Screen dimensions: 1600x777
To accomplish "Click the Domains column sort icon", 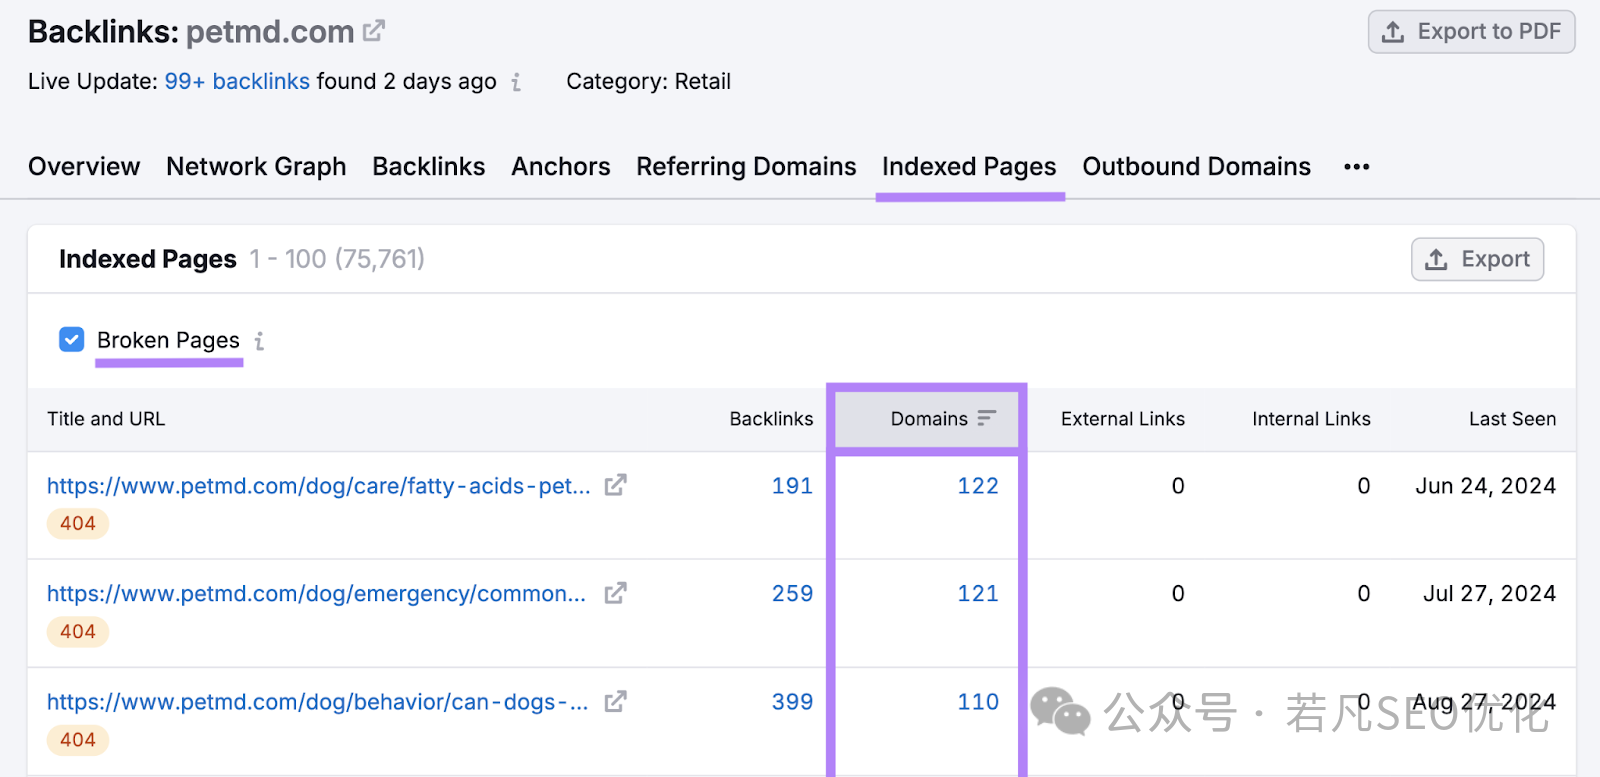I will point(987,418).
